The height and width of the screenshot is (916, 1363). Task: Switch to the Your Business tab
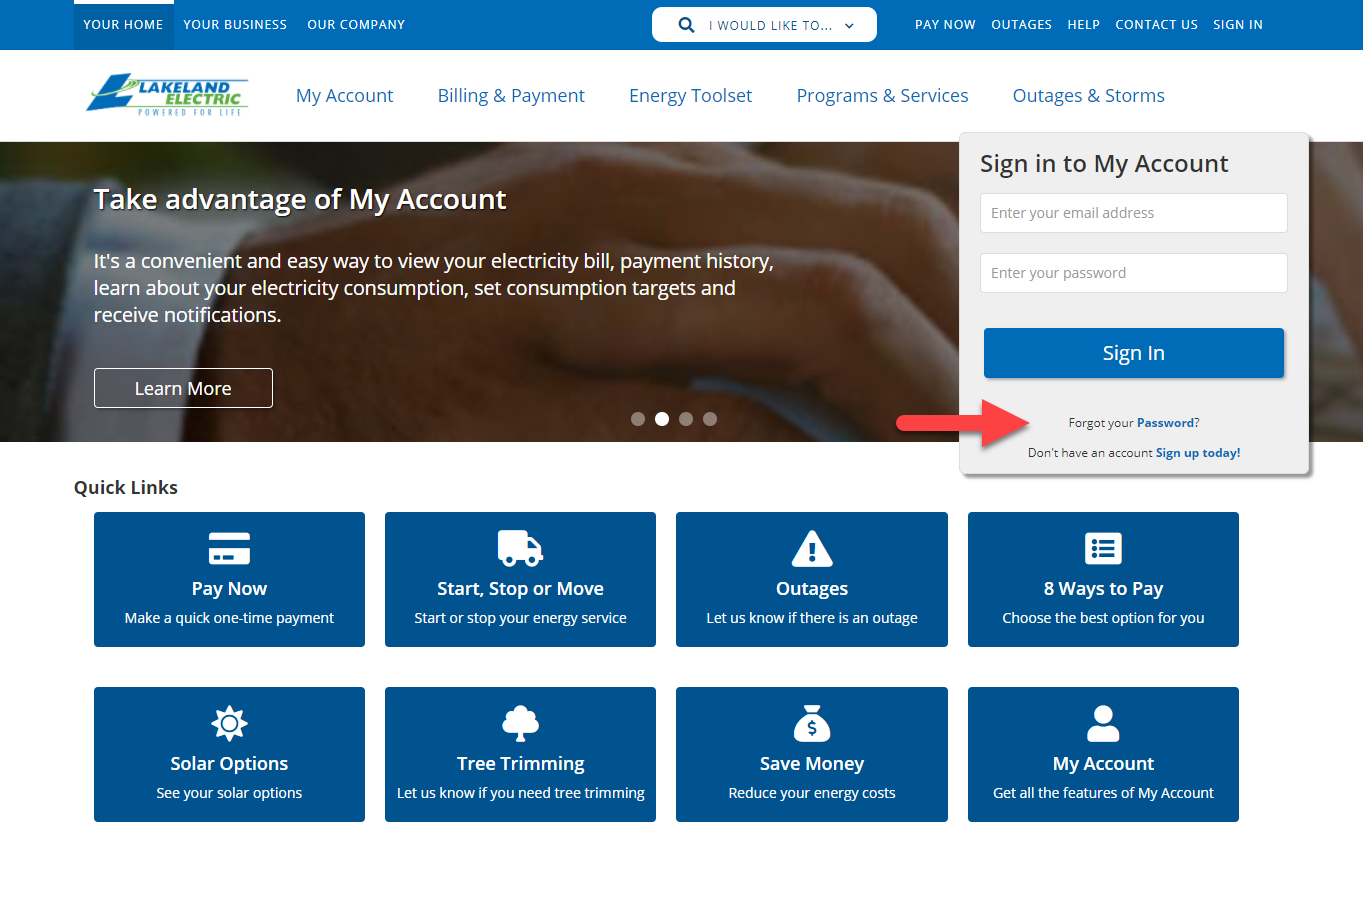235,25
